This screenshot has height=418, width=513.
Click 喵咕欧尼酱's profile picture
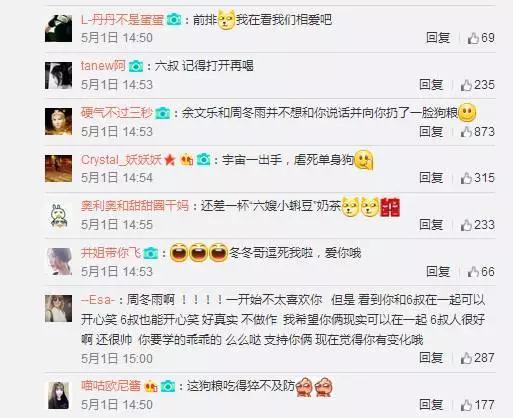(58, 395)
